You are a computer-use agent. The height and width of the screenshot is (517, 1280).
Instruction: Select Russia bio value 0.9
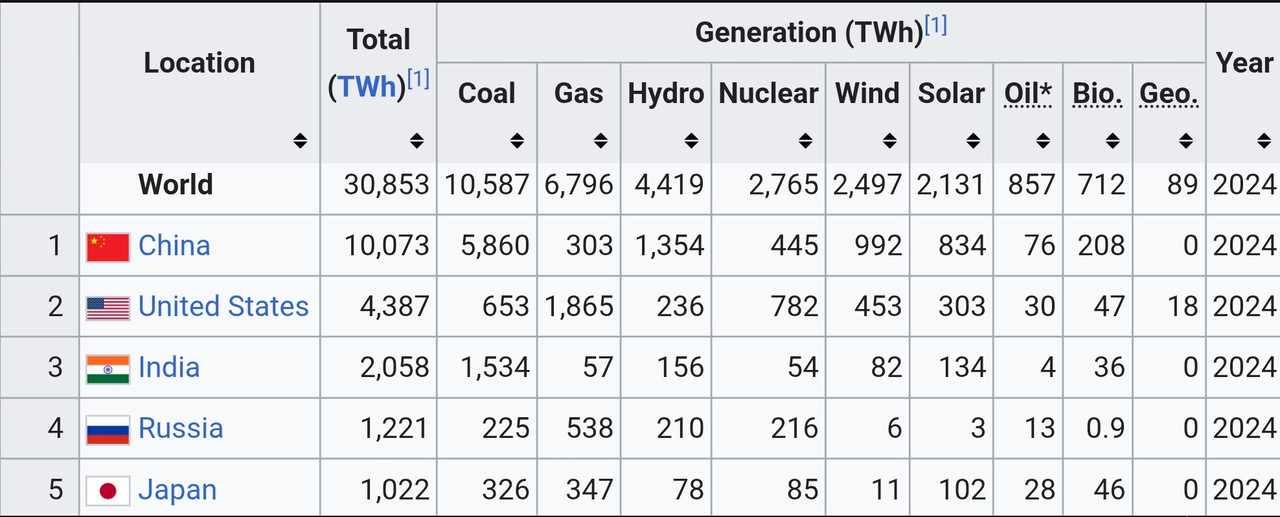tap(1106, 428)
